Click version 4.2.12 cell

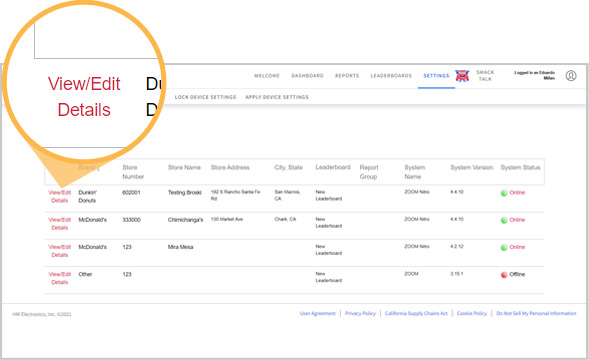(457, 247)
